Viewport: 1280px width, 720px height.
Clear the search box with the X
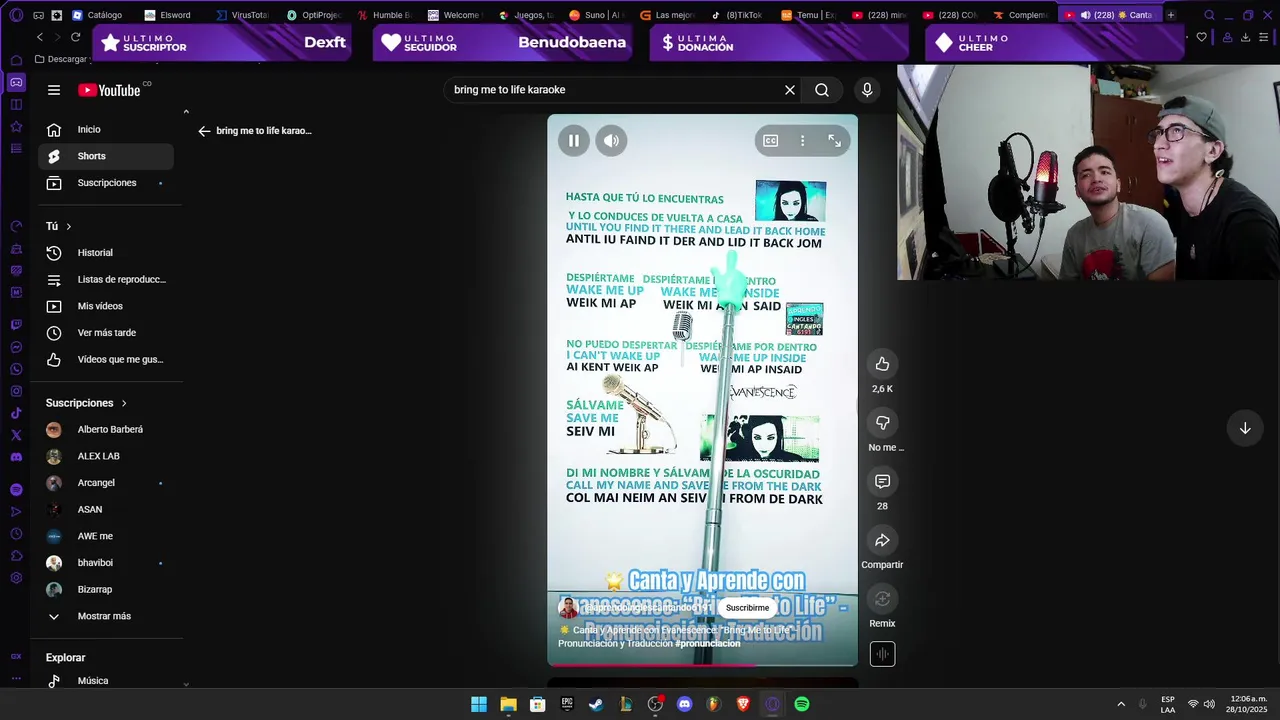790,90
